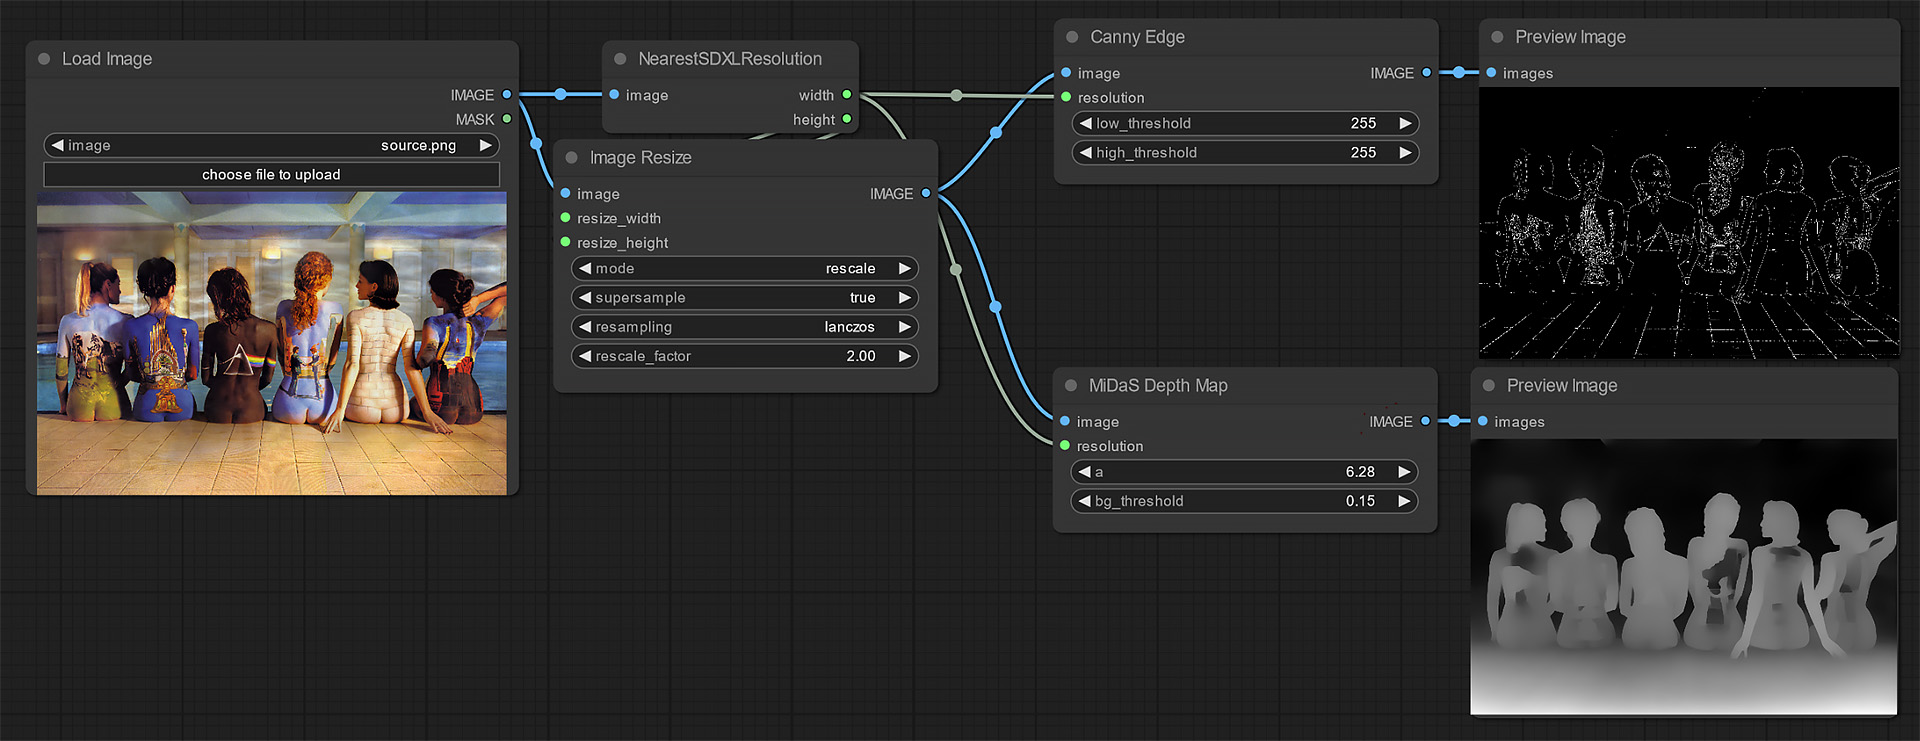Click images input socket of top Preview Image

(x=1491, y=73)
